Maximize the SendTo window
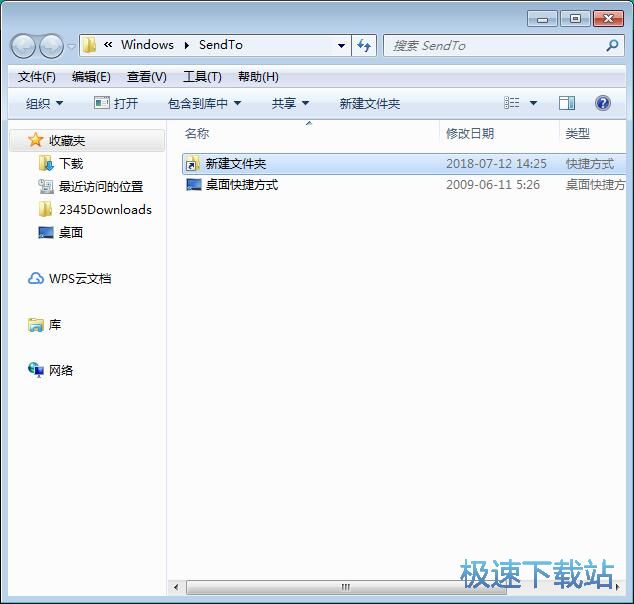The image size is (634, 604). (x=575, y=19)
